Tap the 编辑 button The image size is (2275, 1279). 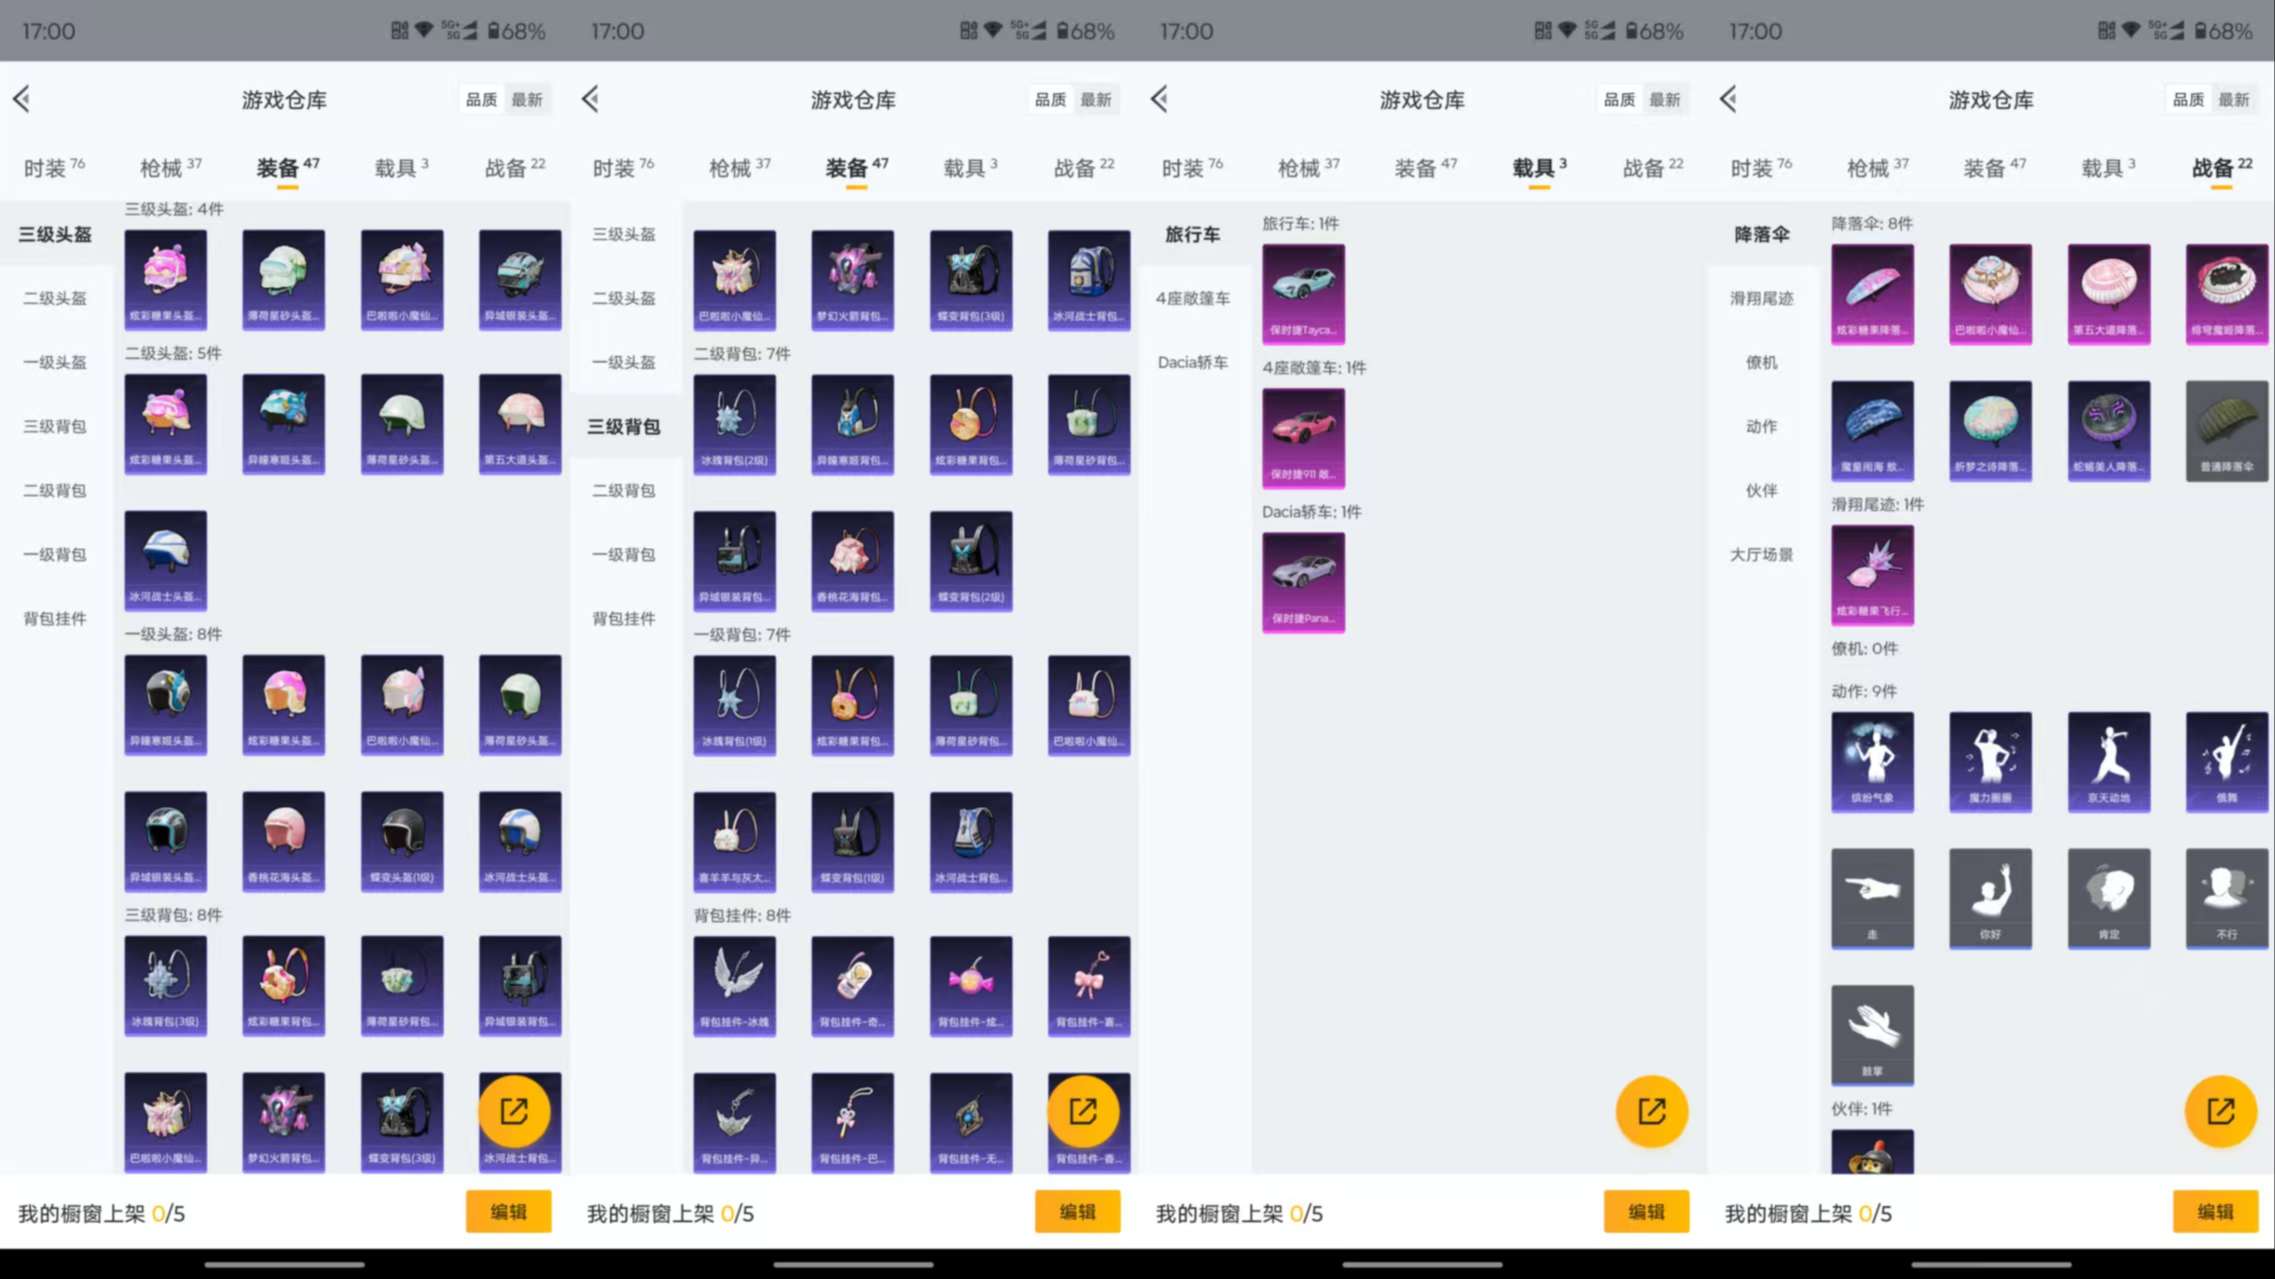pos(508,1211)
